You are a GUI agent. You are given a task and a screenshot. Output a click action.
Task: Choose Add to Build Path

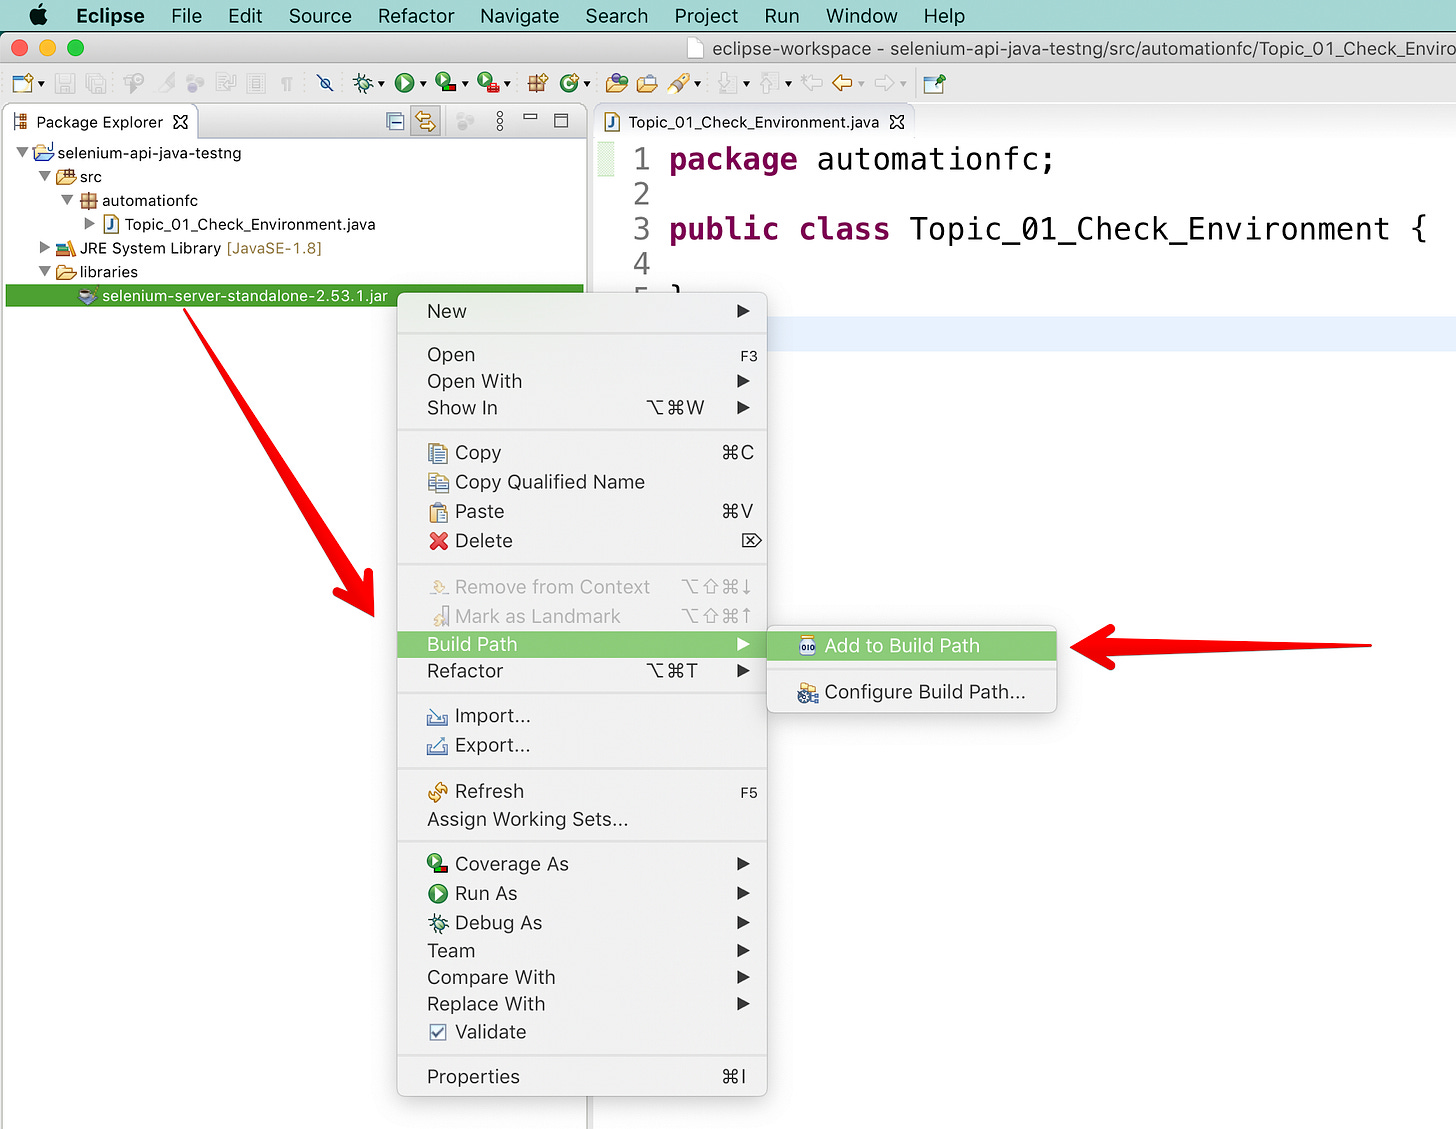pyautogui.click(x=912, y=646)
